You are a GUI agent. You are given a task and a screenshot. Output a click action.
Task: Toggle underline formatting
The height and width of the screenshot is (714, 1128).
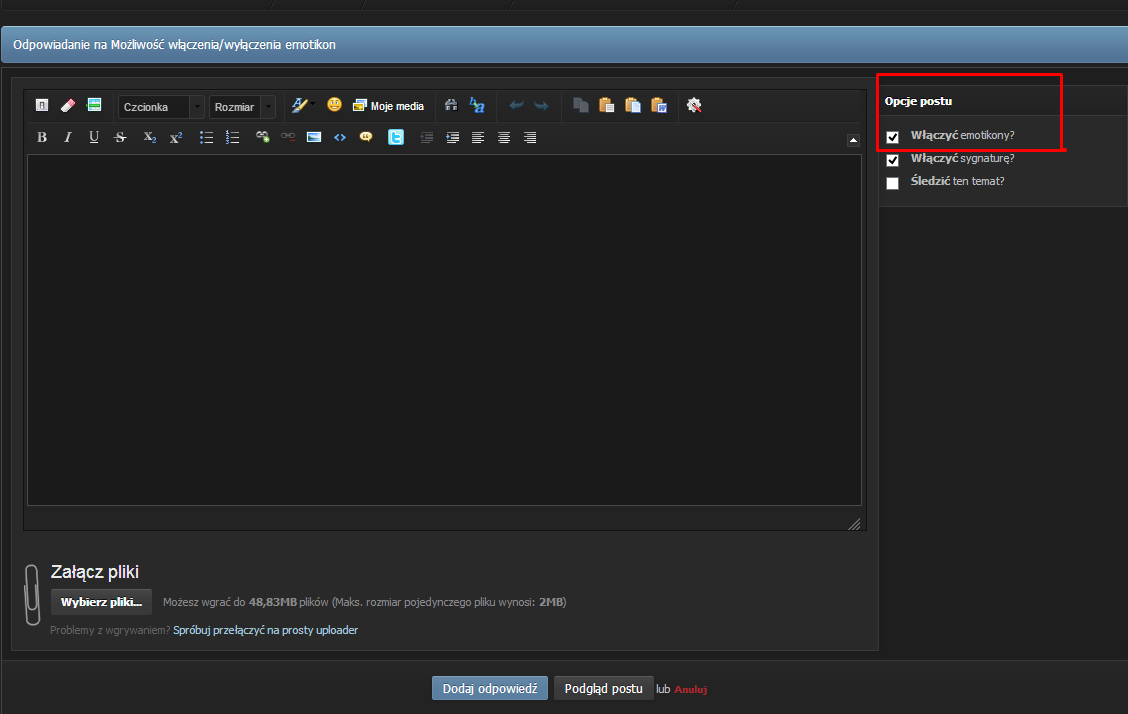pos(94,137)
